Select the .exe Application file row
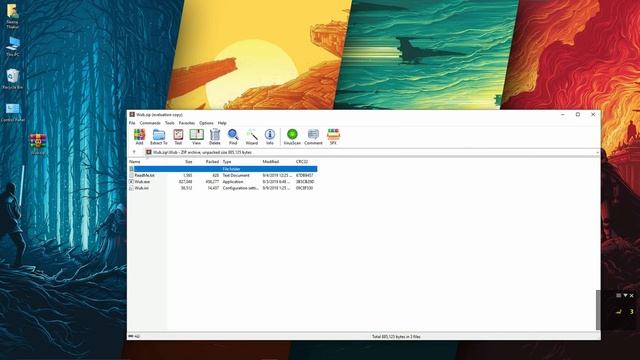The width and height of the screenshot is (640, 360). click(x=222, y=182)
